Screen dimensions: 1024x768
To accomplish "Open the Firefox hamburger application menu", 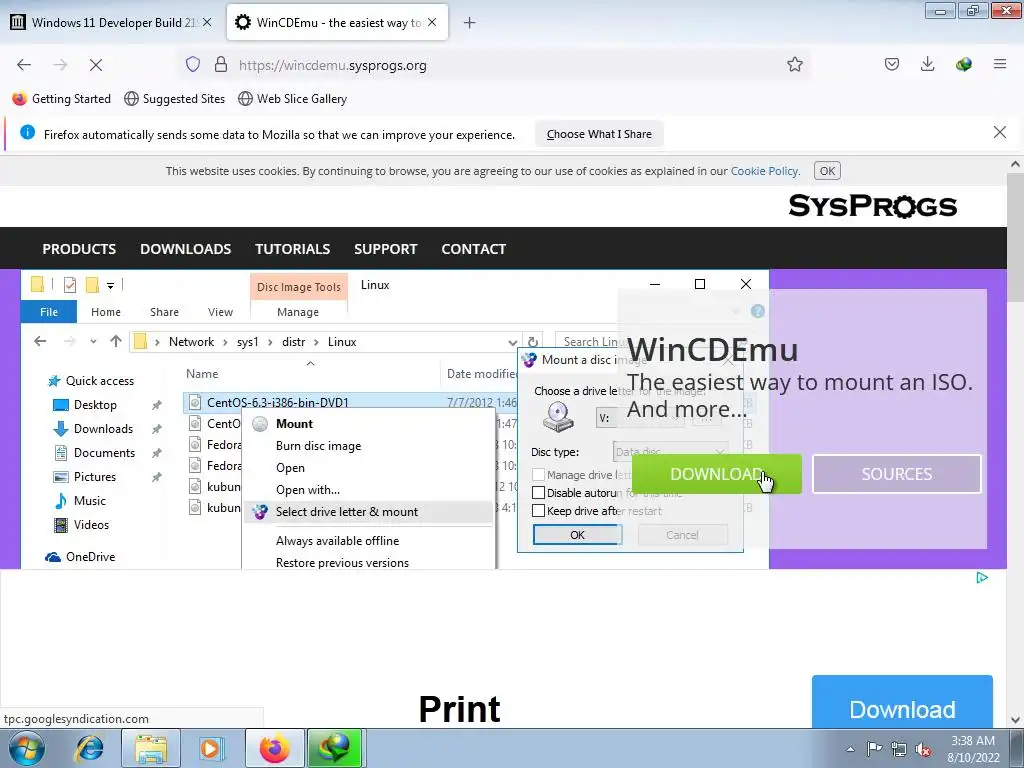I will coord(1000,64).
